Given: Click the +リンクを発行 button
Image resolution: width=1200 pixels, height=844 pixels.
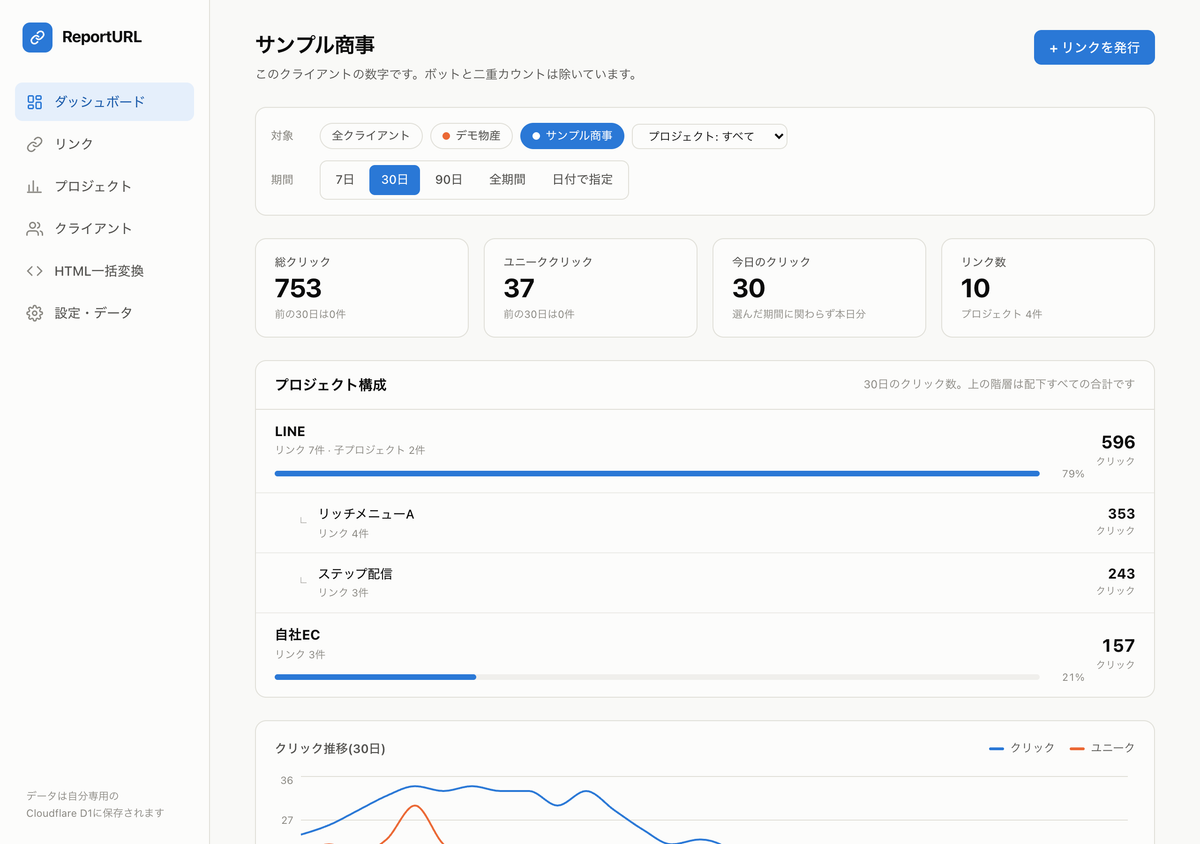Looking at the screenshot, I should pyautogui.click(x=1094, y=48).
